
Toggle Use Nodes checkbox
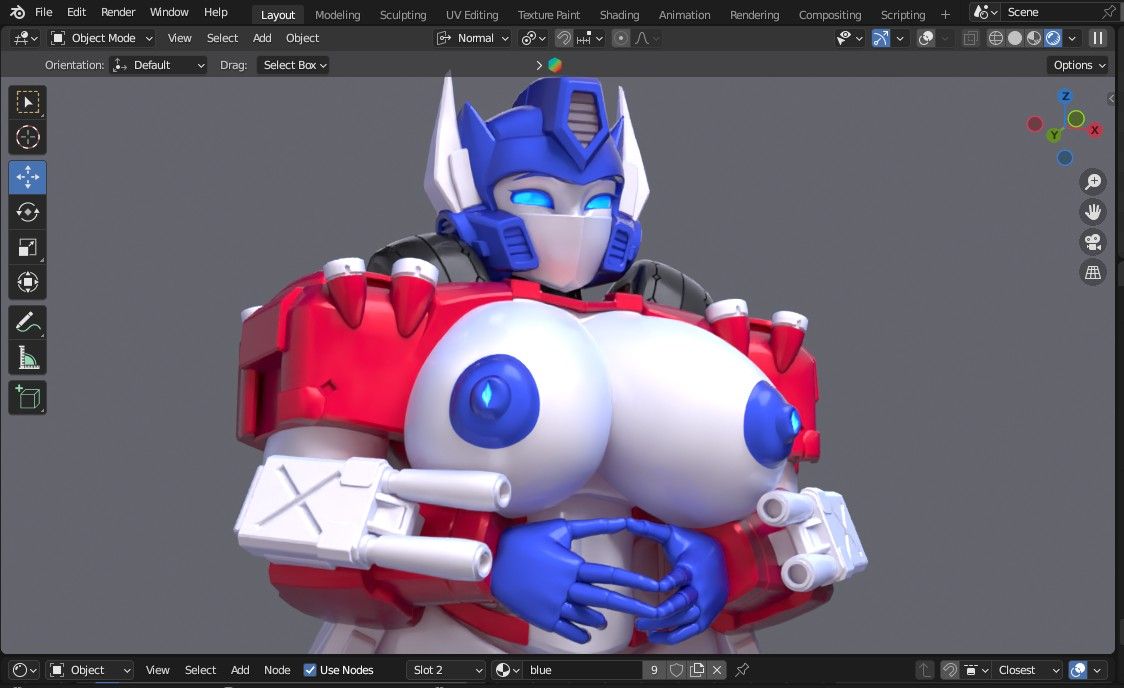[310, 670]
